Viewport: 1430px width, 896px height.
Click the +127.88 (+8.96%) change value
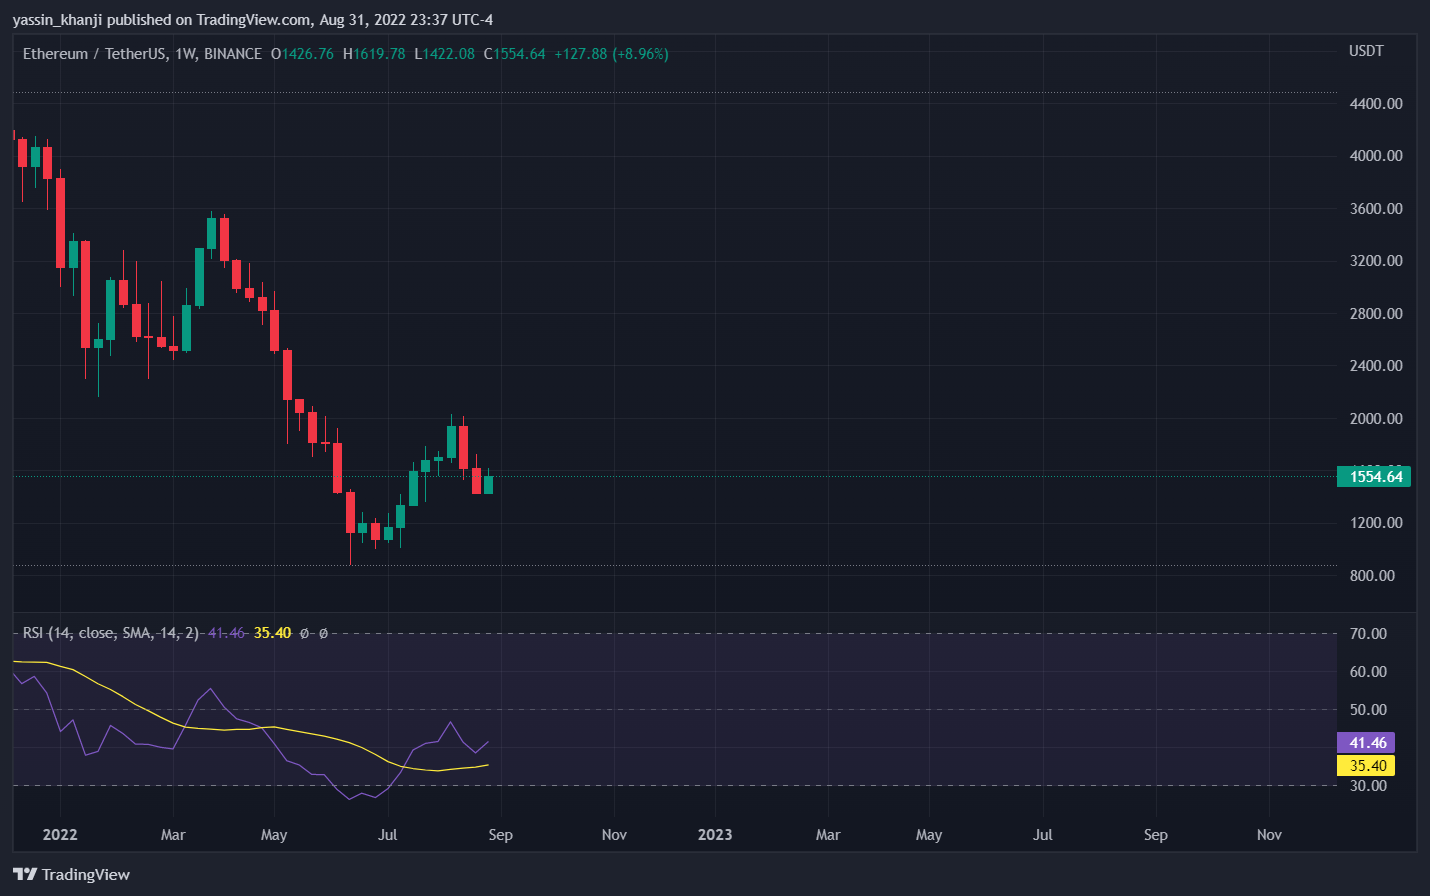coord(611,54)
